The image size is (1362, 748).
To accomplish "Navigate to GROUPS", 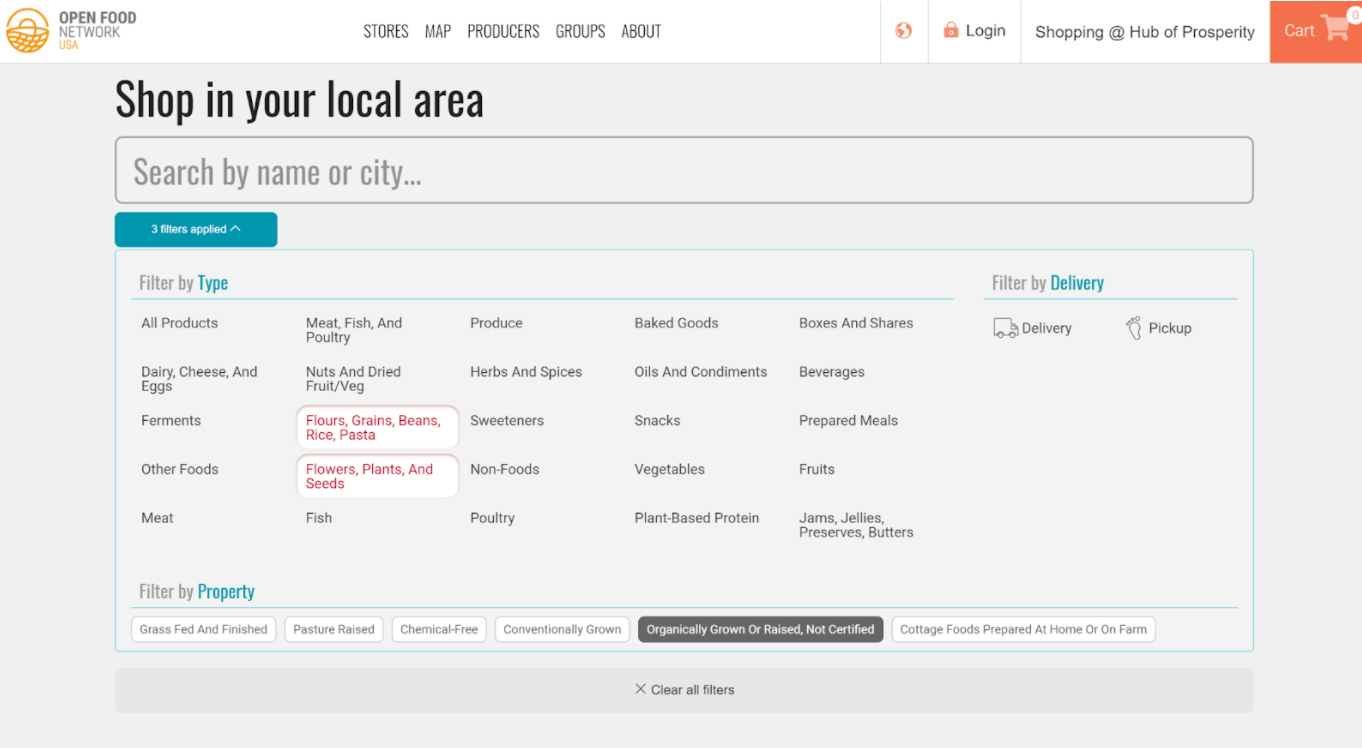I will (x=580, y=31).
